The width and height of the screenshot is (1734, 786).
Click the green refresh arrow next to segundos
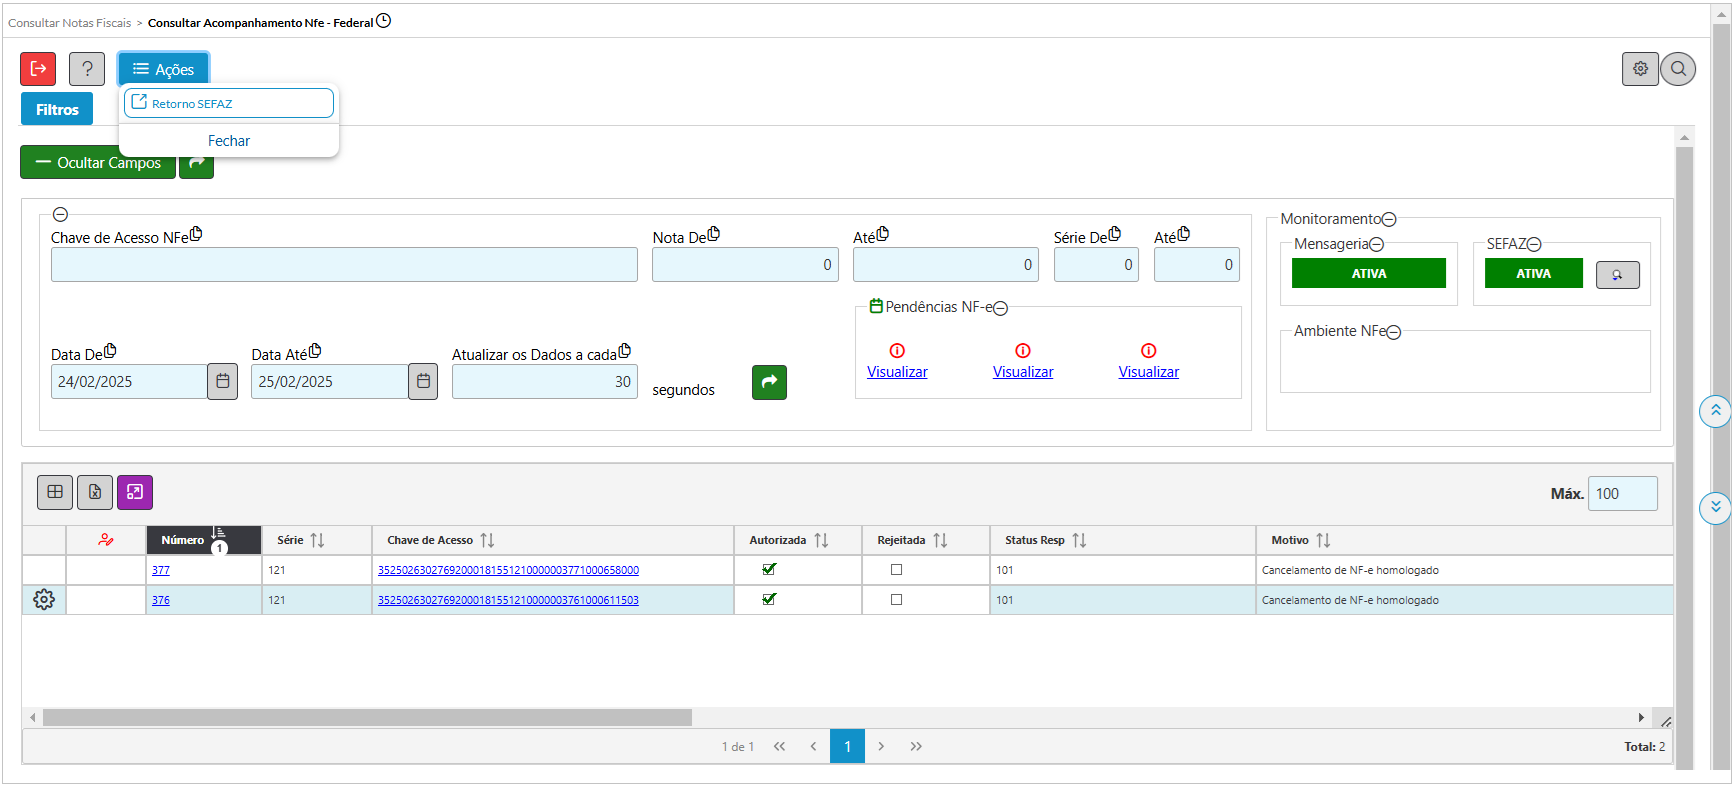point(769,382)
